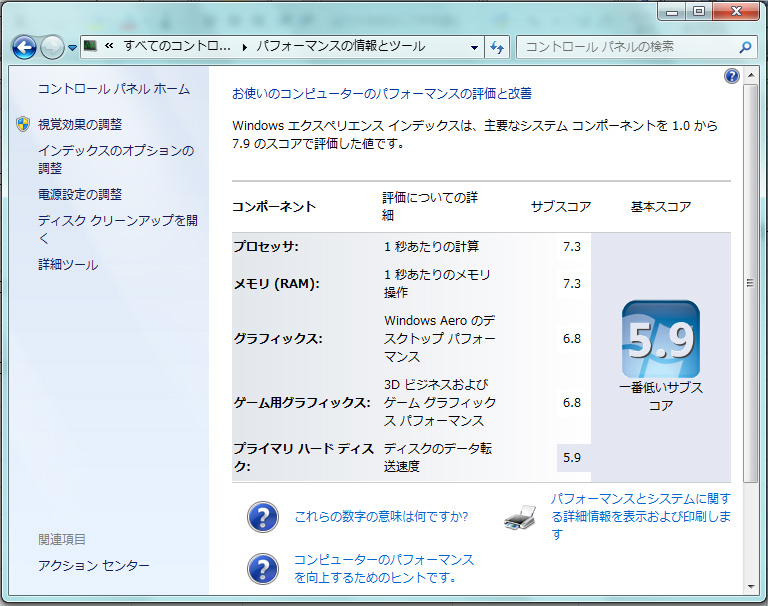The image size is (768, 606).
Task: Click the refresh button beside address bar
Action: (x=497, y=48)
